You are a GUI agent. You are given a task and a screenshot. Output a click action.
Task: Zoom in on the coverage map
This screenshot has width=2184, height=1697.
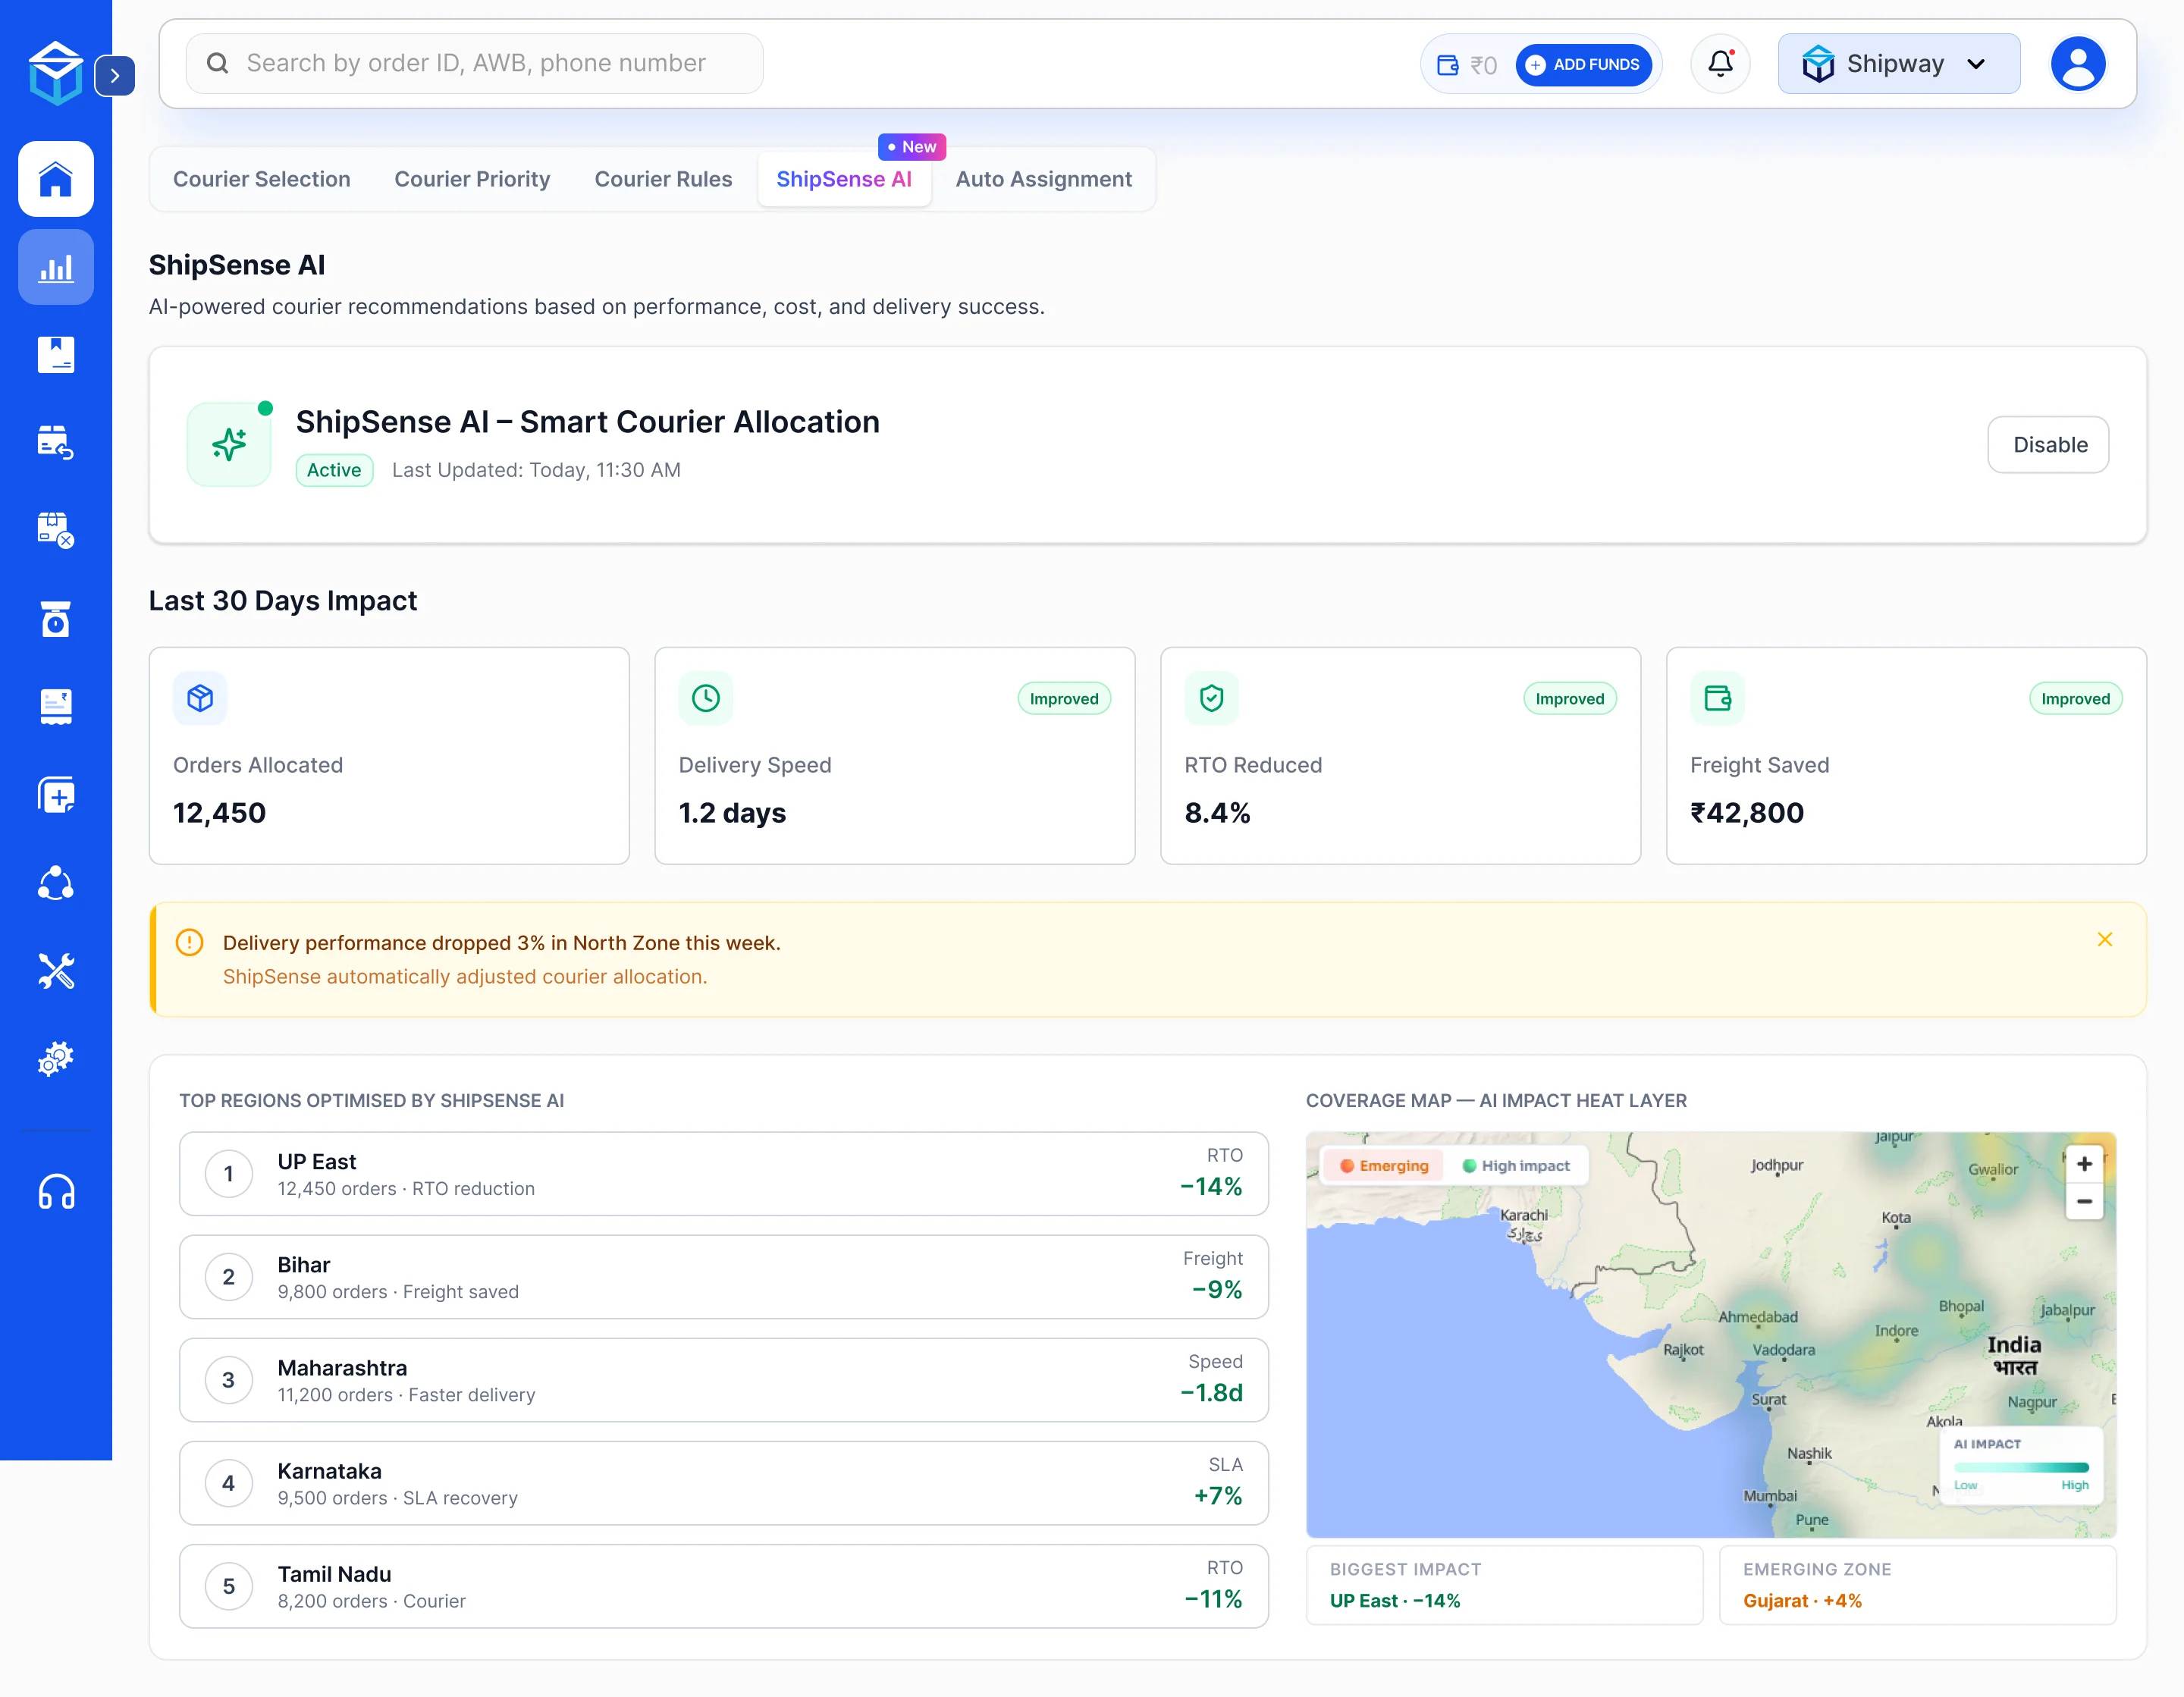point(2084,1164)
